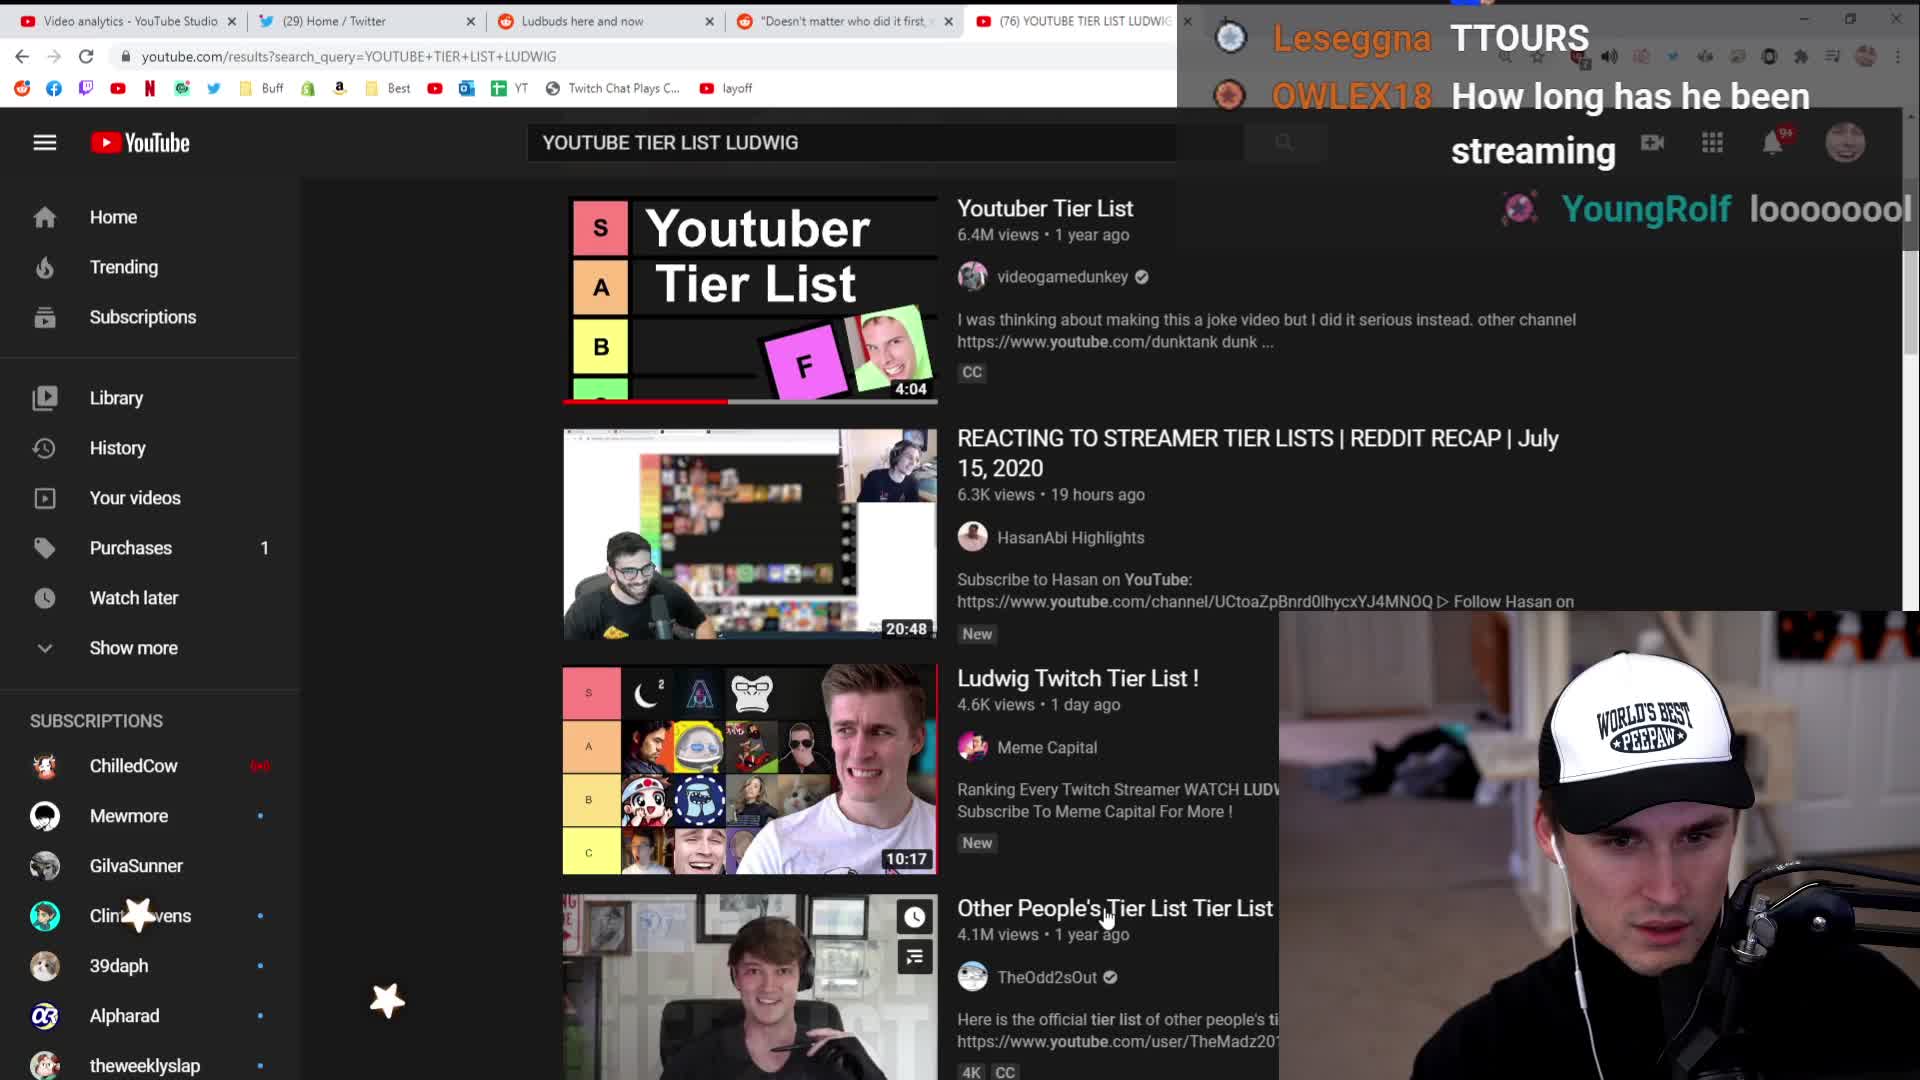The width and height of the screenshot is (1920, 1080).
Task: Open watch History
Action: pos(117,448)
